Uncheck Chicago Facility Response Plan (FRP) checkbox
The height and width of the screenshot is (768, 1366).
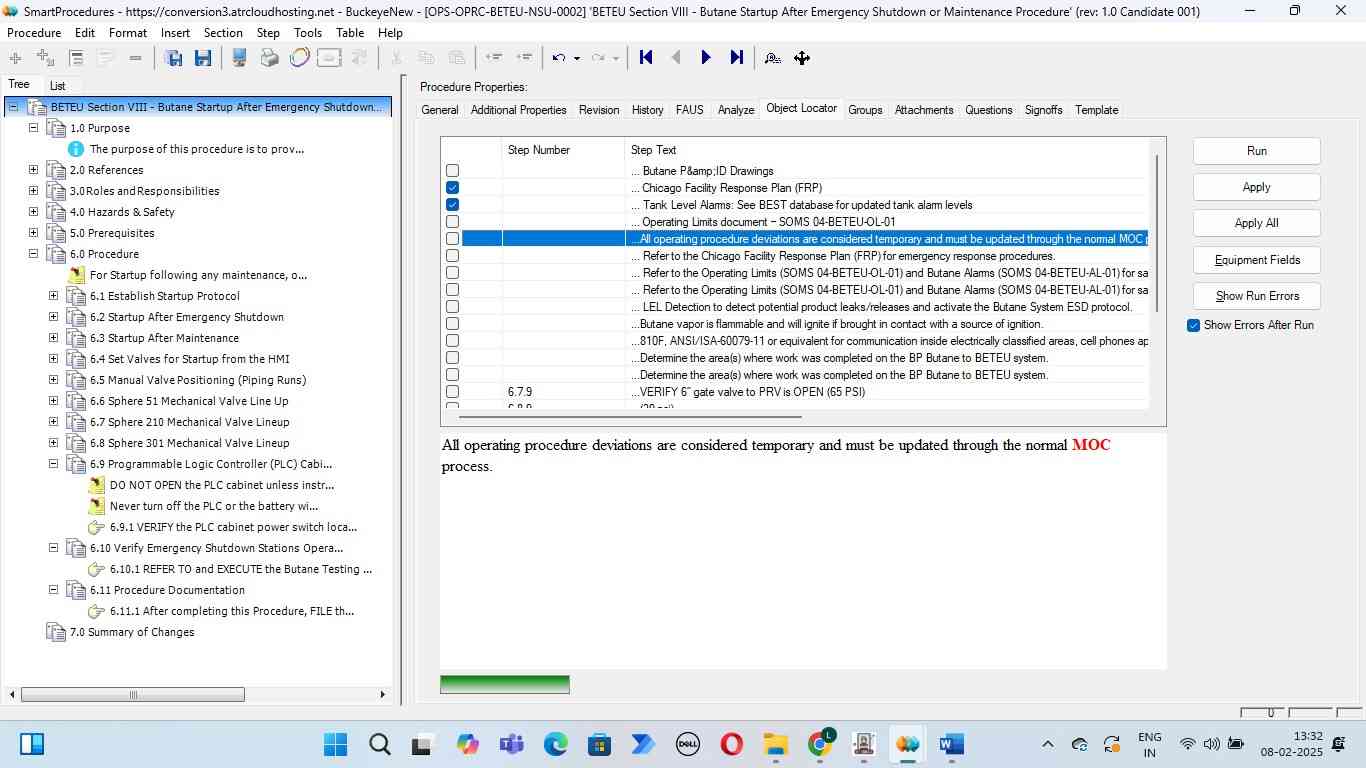tap(453, 188)
